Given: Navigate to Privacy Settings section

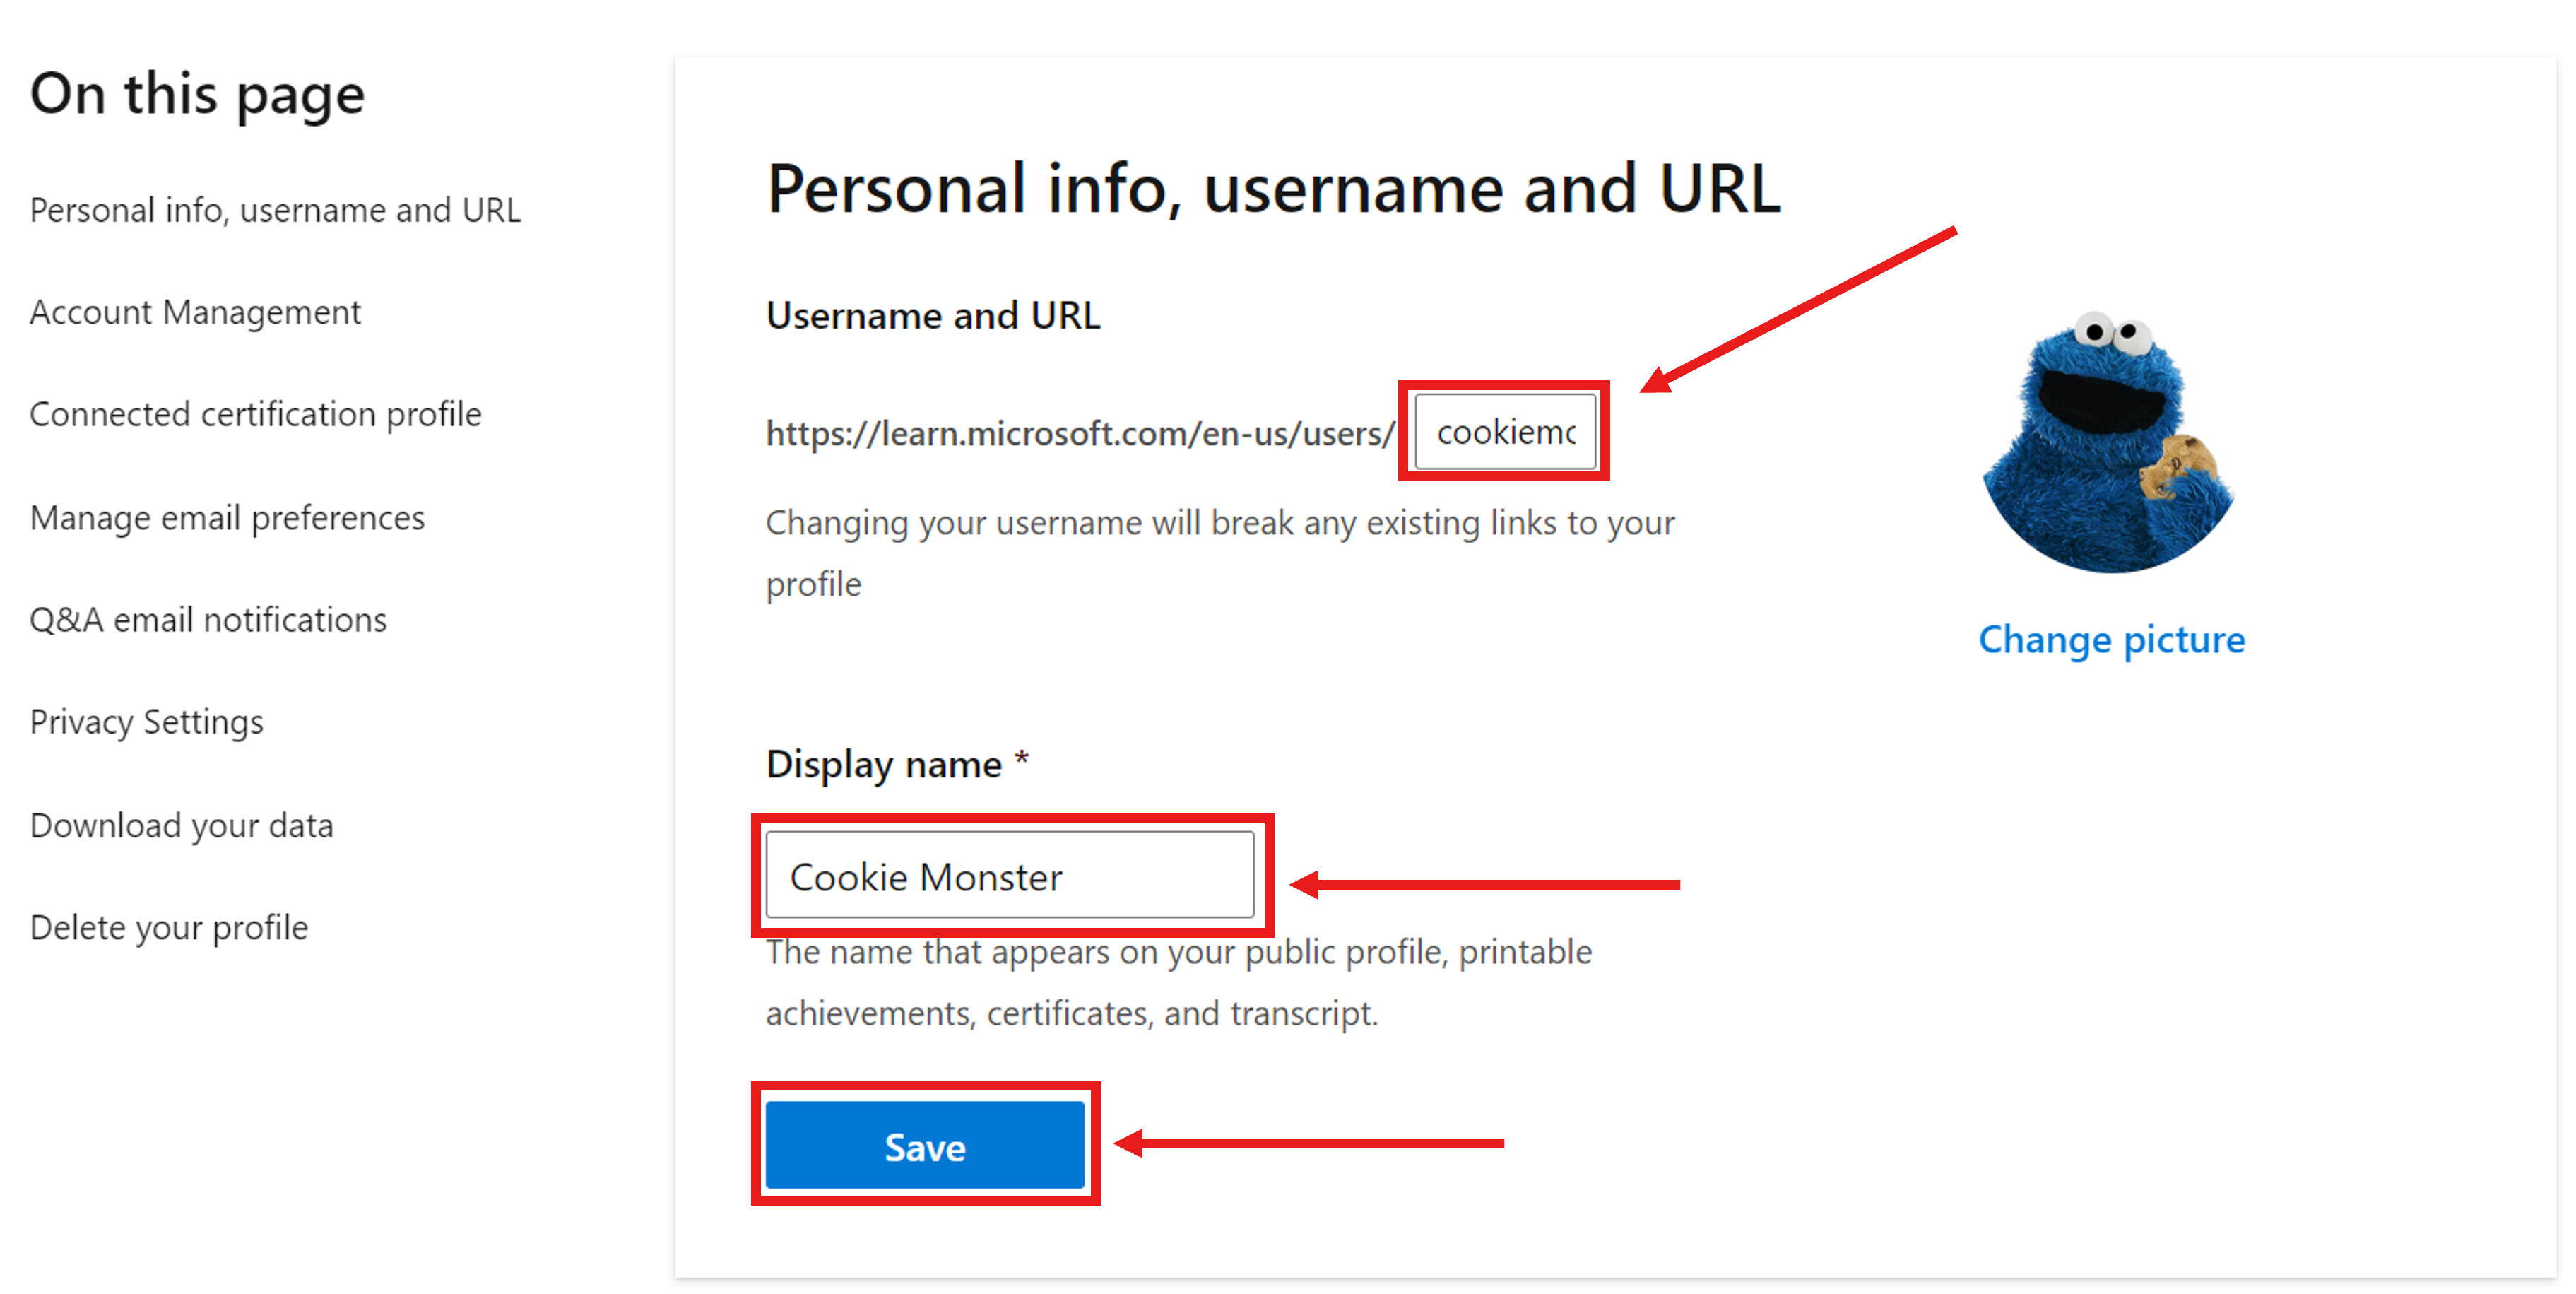Looking at the screenshot, I should 147,722.
